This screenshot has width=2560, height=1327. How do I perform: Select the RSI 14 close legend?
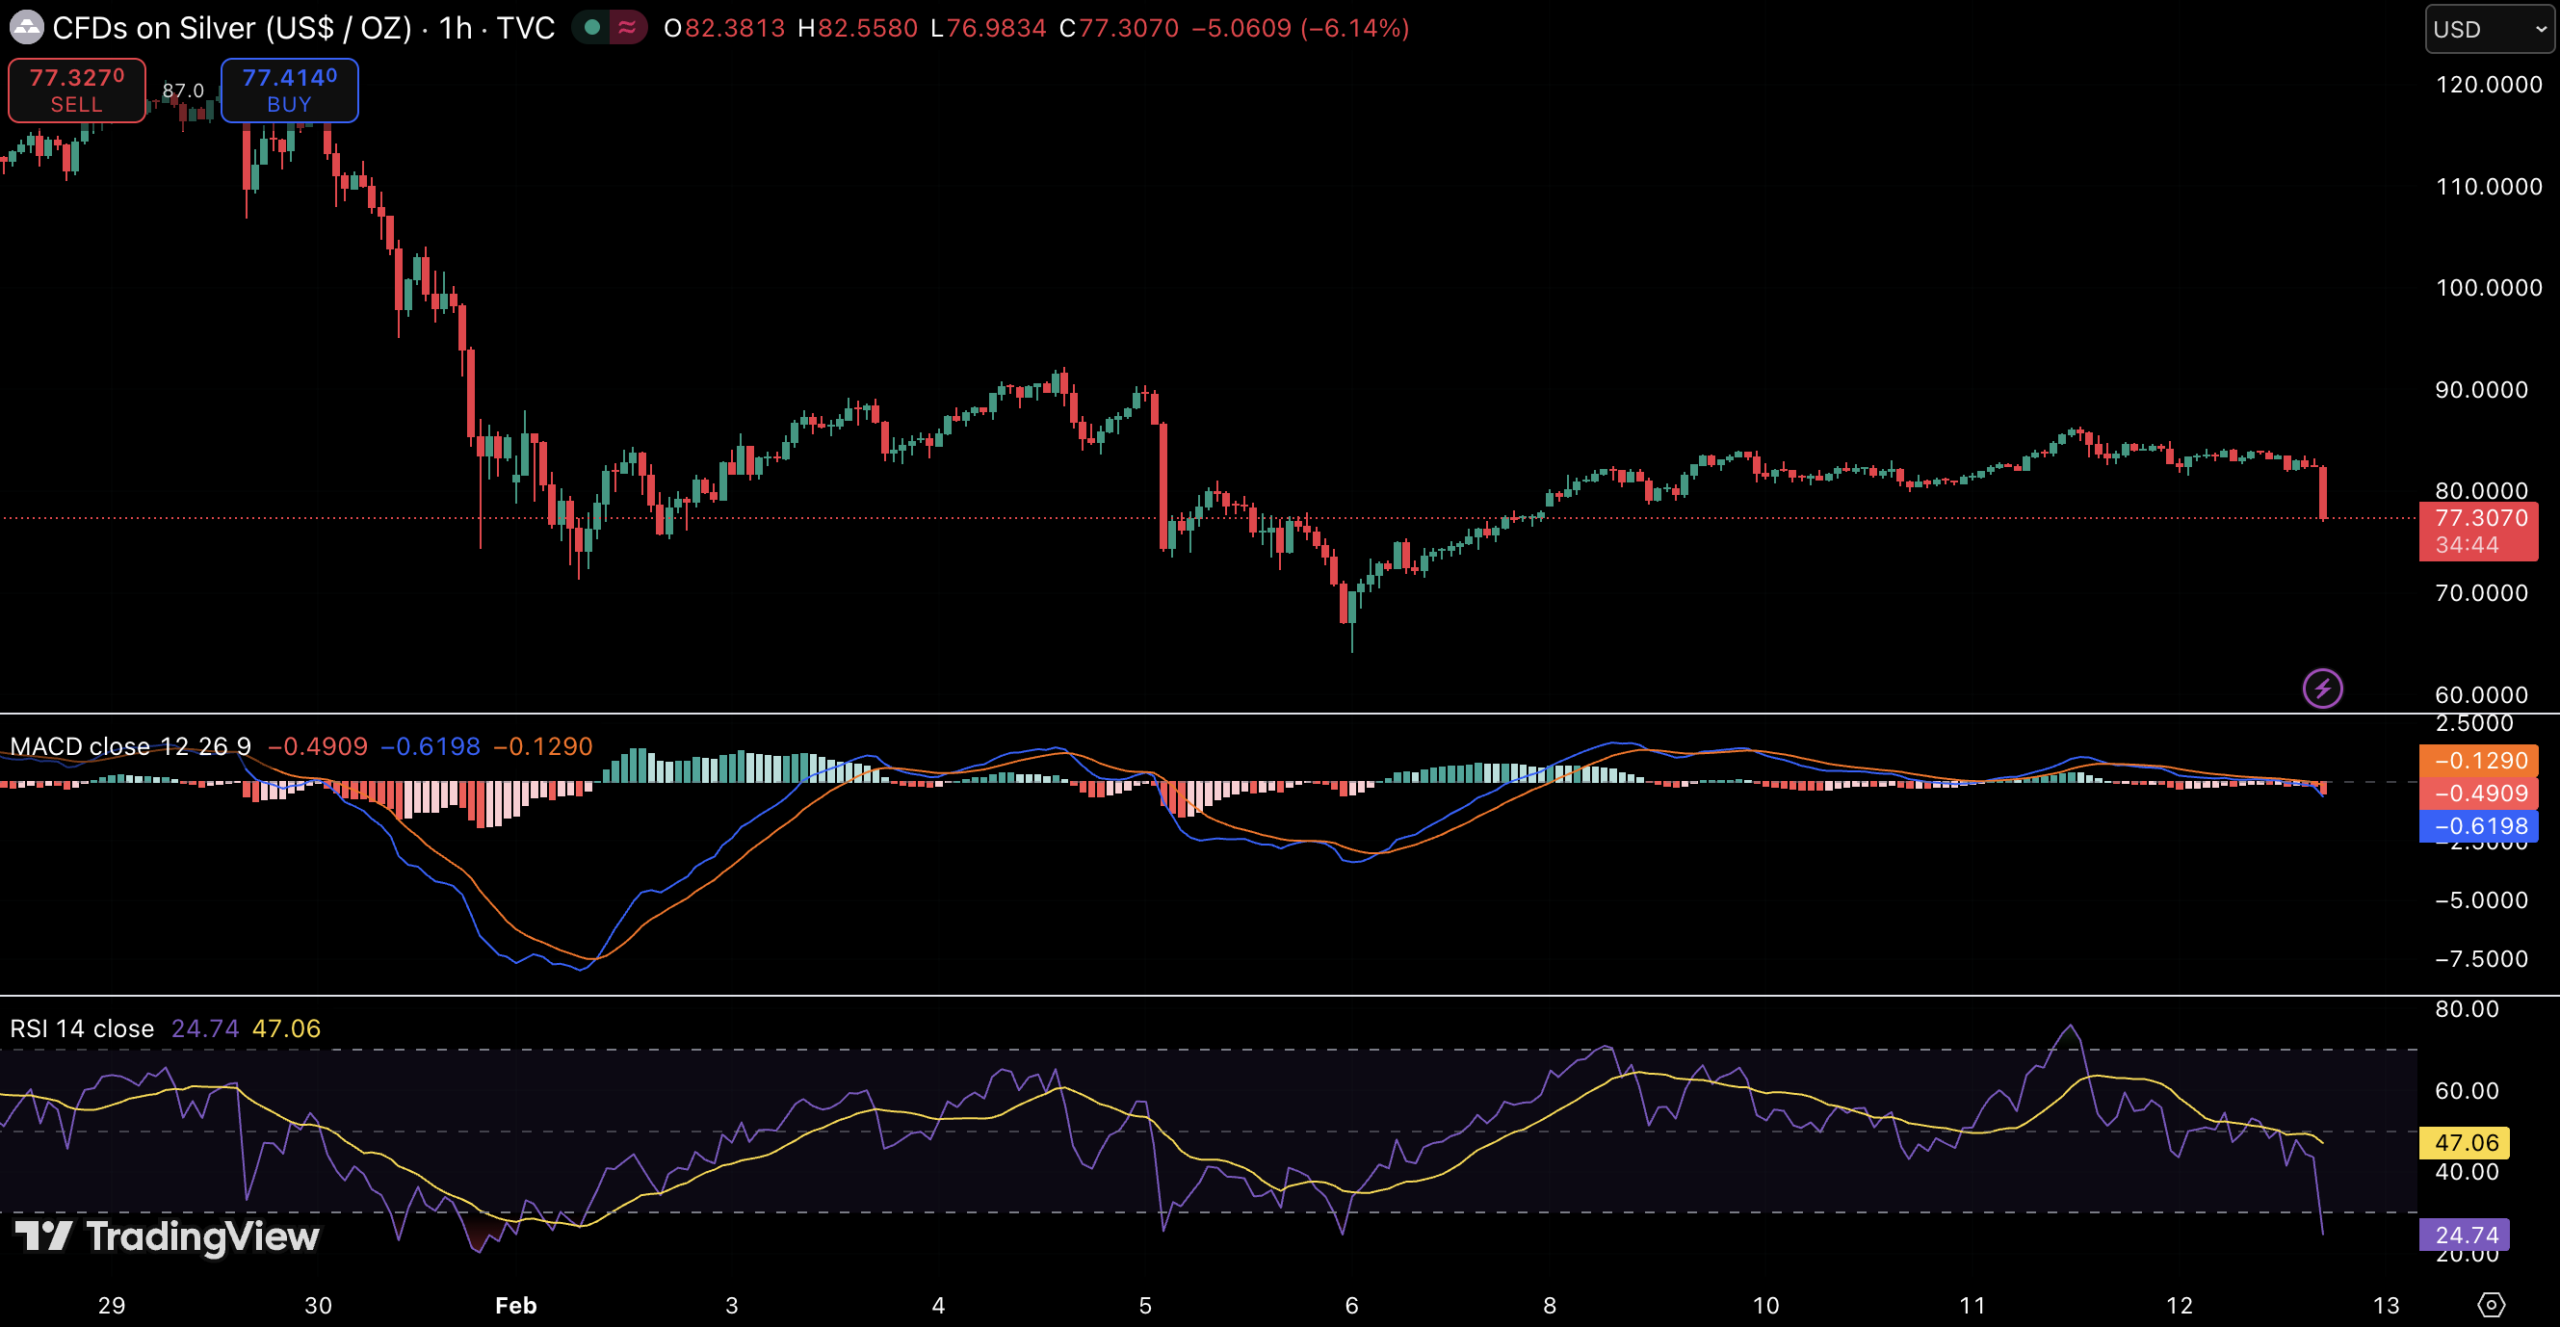(82, 1028)
